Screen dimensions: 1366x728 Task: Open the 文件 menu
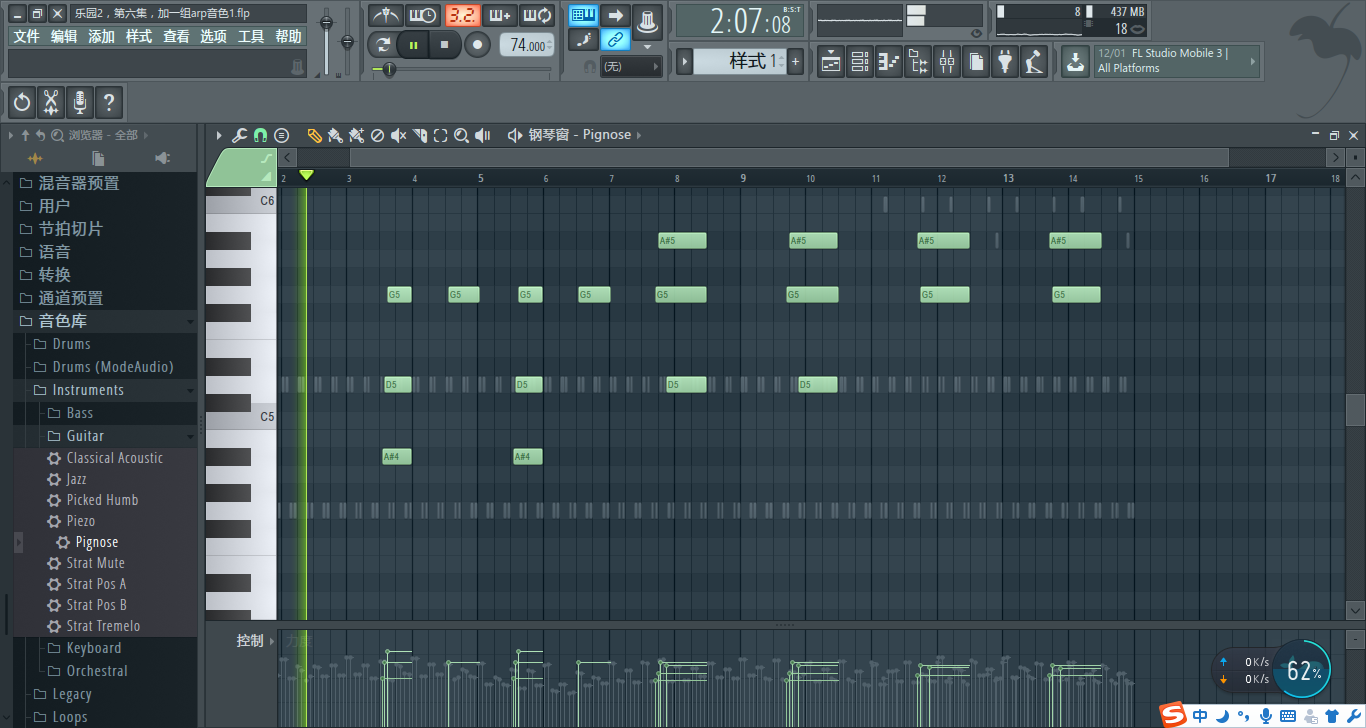tap(26, 36)
